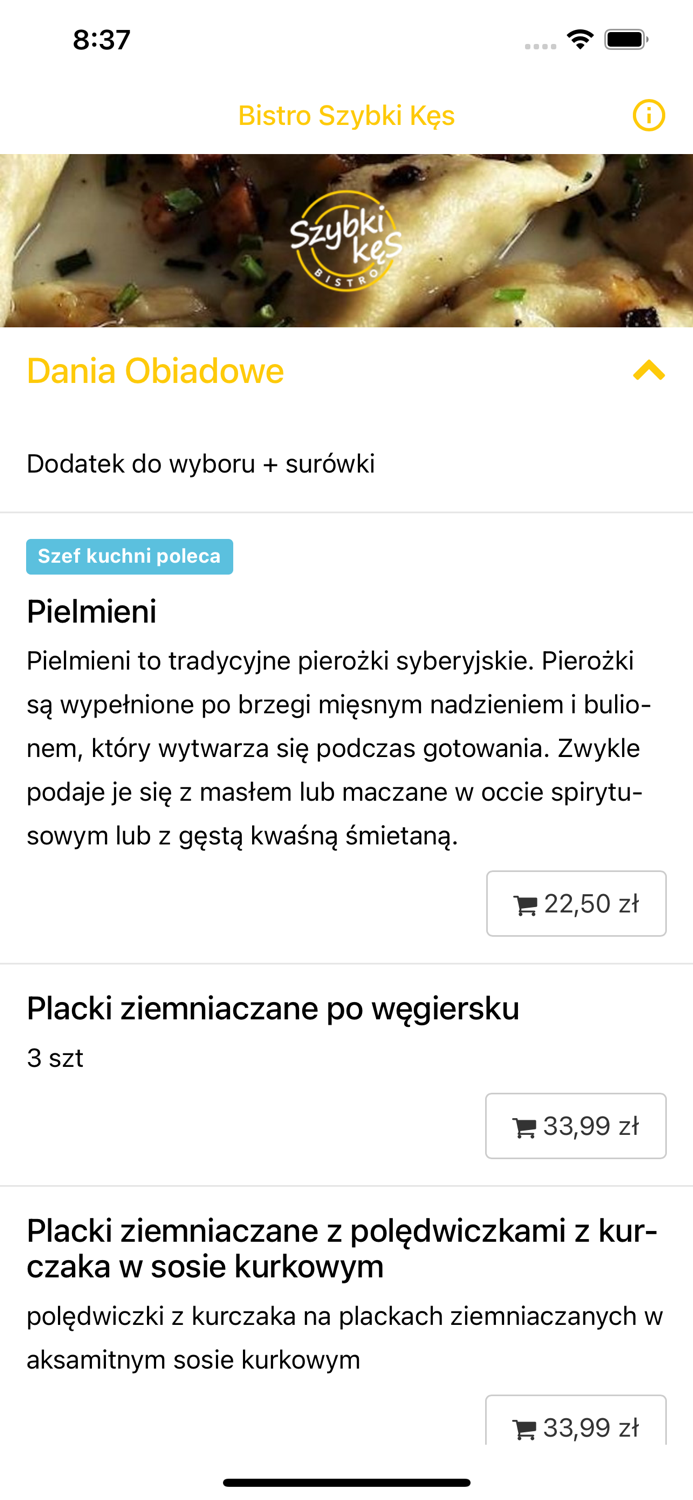Select the Pielmieni dish title
Screen dimensions: 693x1500
91,612
